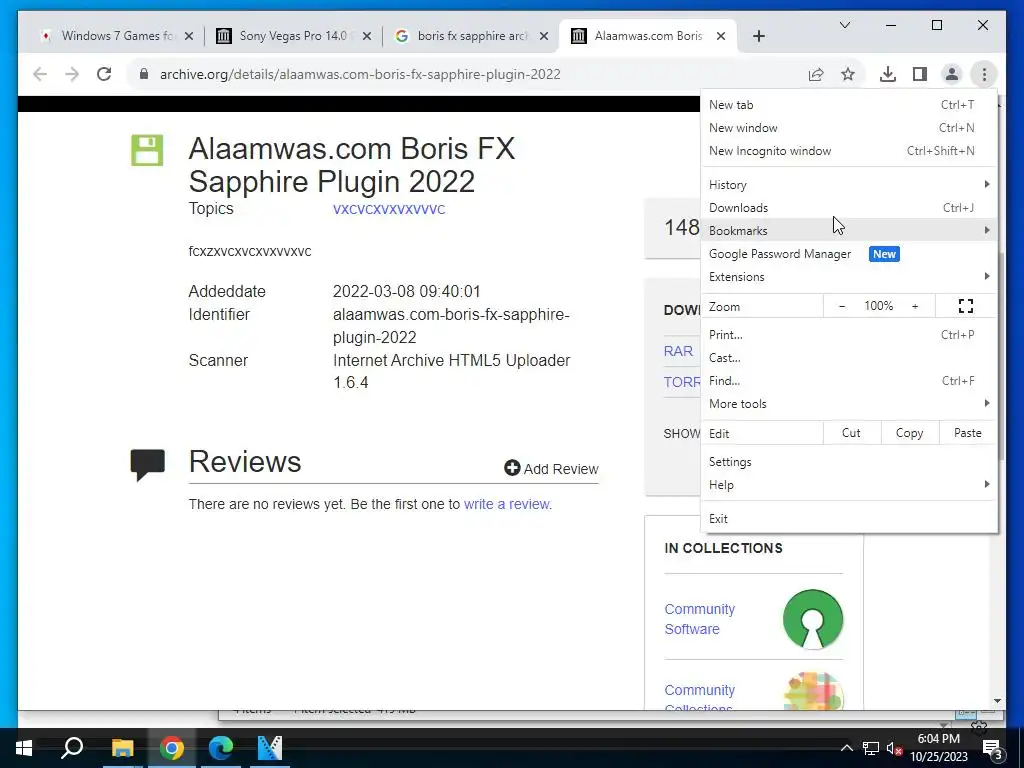Choose Exit in the Chrome menu
The width and height of the screenshot is (1024, 768).
[x=849, y=519]
